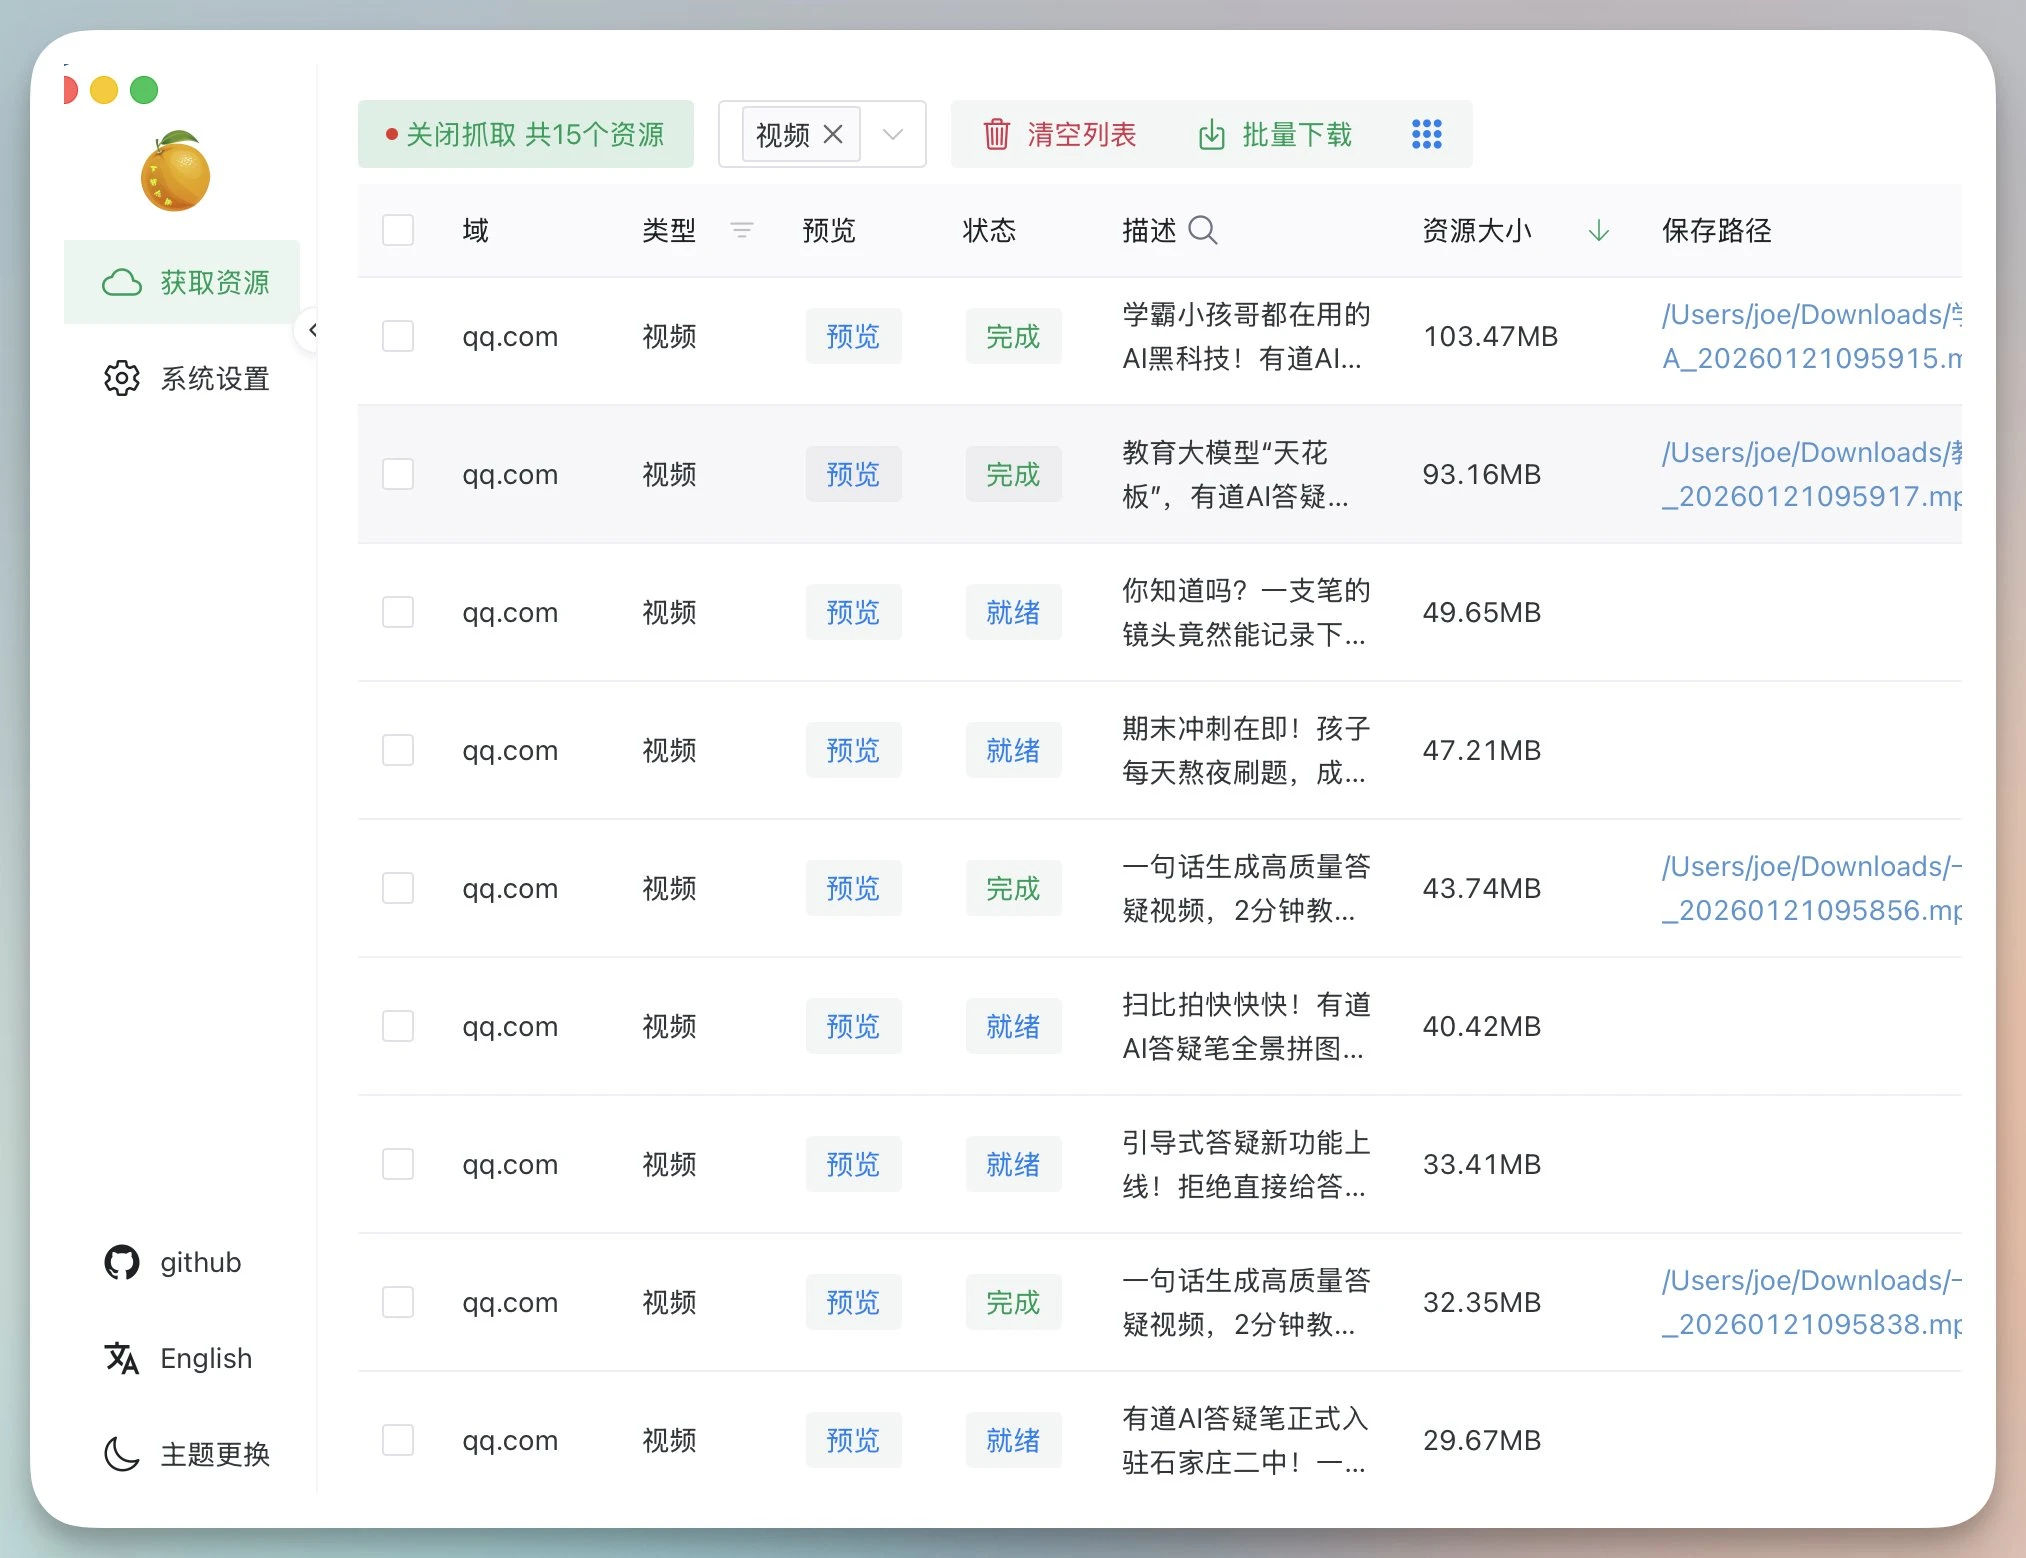2026x1558 pixels.
Task: Collapse the sidebar with the chevron
Action: pos(313,330)
